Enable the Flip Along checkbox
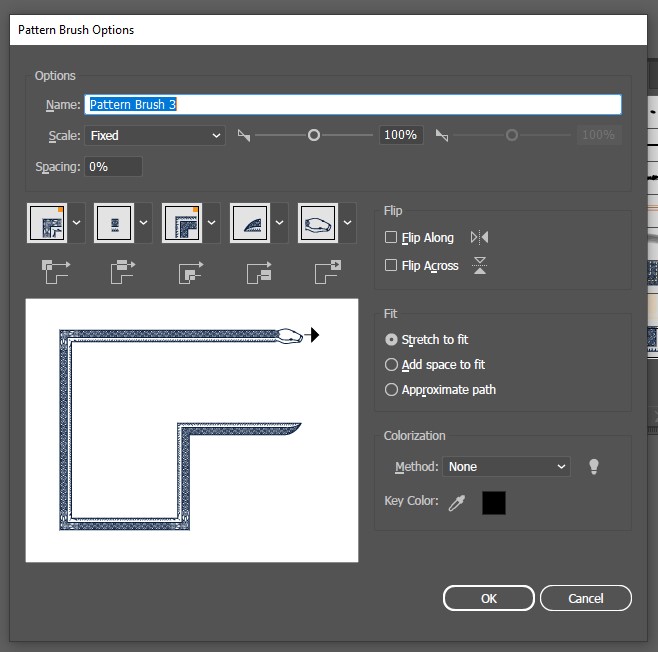This screenshot has height=652, width=658. 391,237
